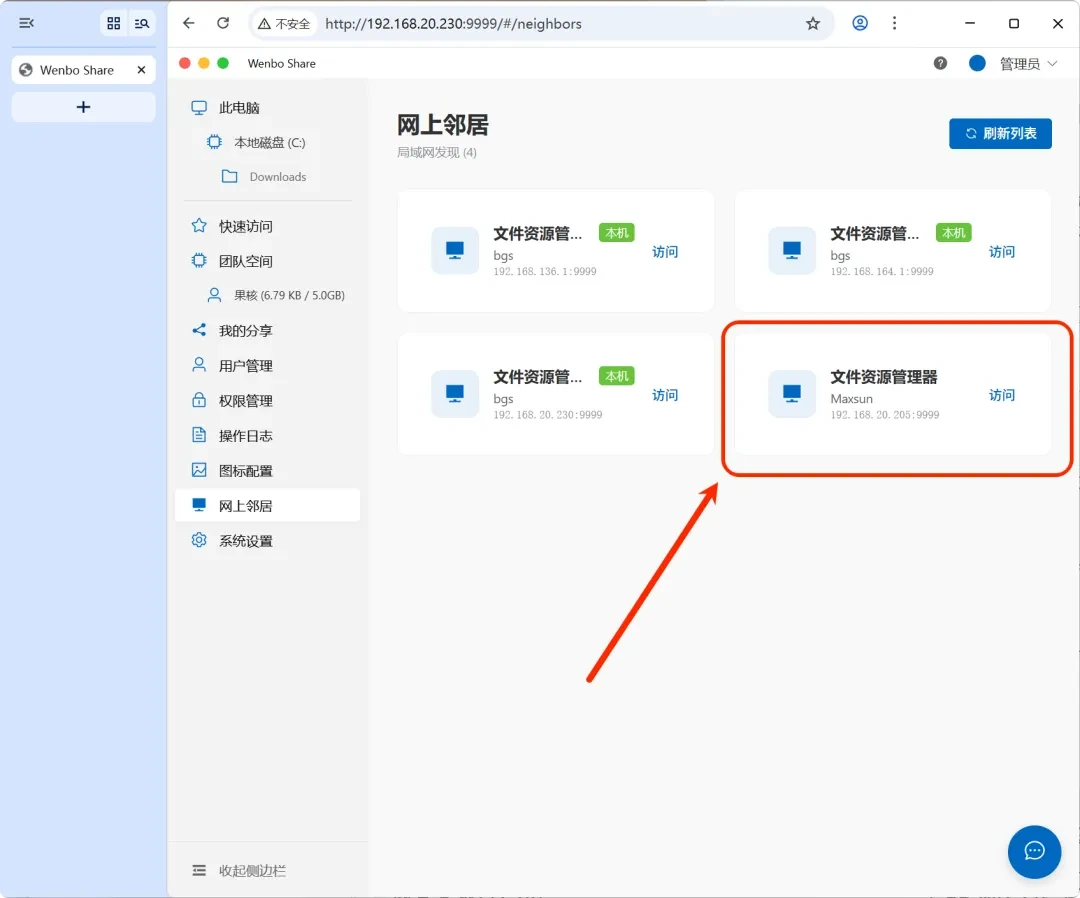Screen dimensions: 1080x898
Task: Click address text 192.168.20.205:9999
Action: [x=884, y=415]
